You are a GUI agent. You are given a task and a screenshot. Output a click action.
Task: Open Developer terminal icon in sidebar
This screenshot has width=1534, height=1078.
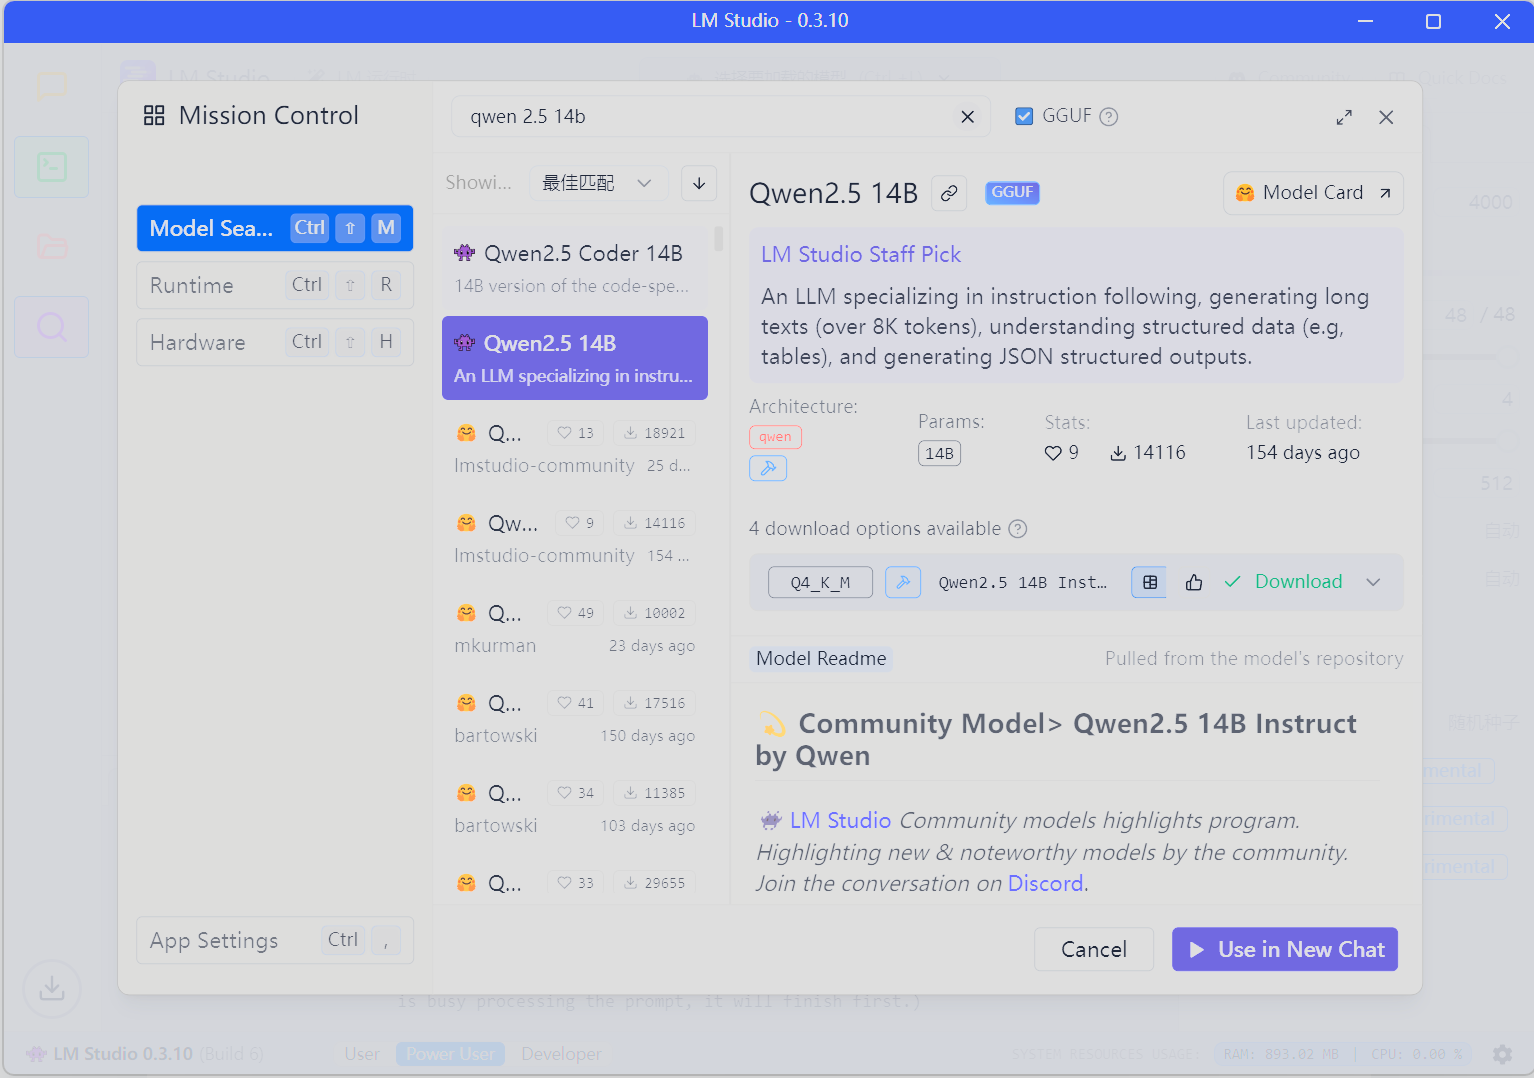[52, 167]
